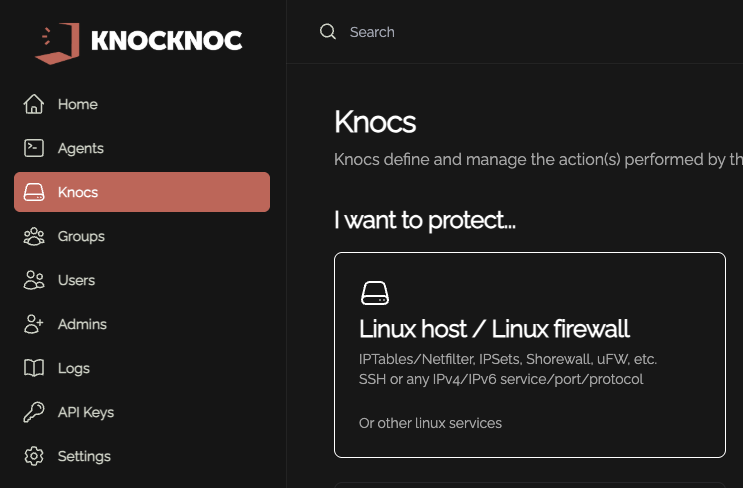This screenshot has width=743, height=488.
Task: Click the Logs book icon
Action: (34, 368)
